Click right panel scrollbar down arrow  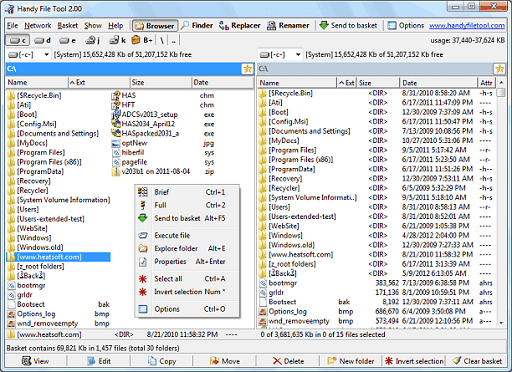[501, 323]
